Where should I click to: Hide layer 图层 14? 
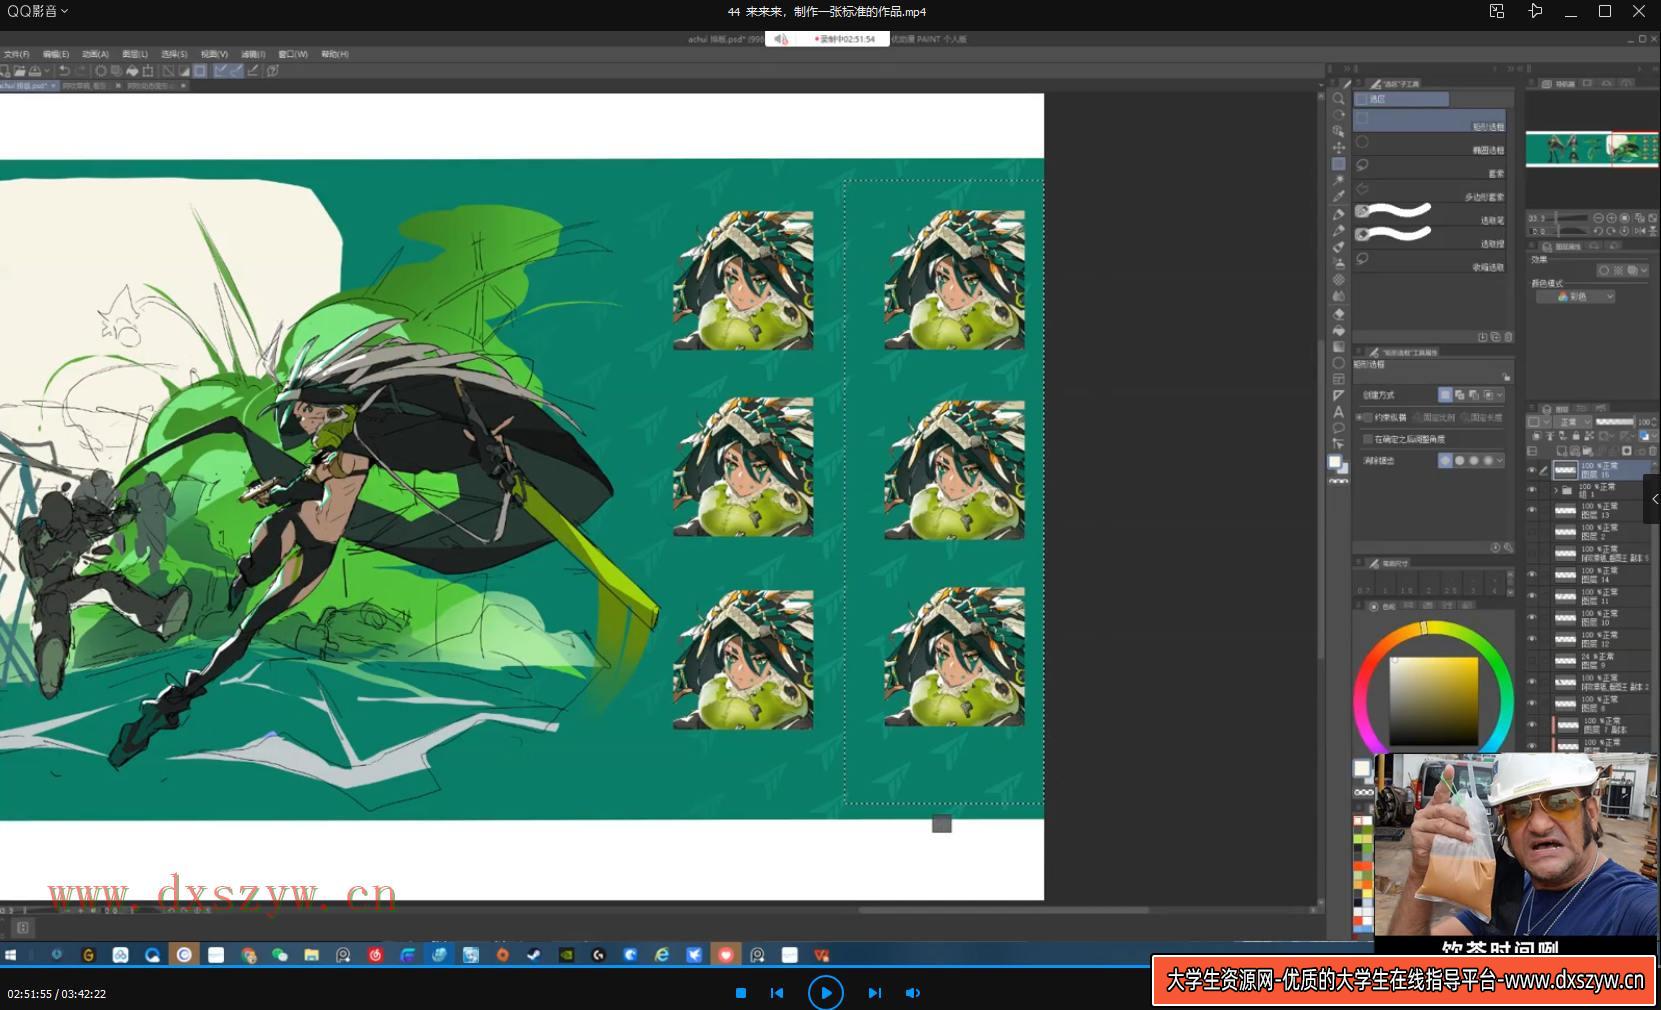1532,575
